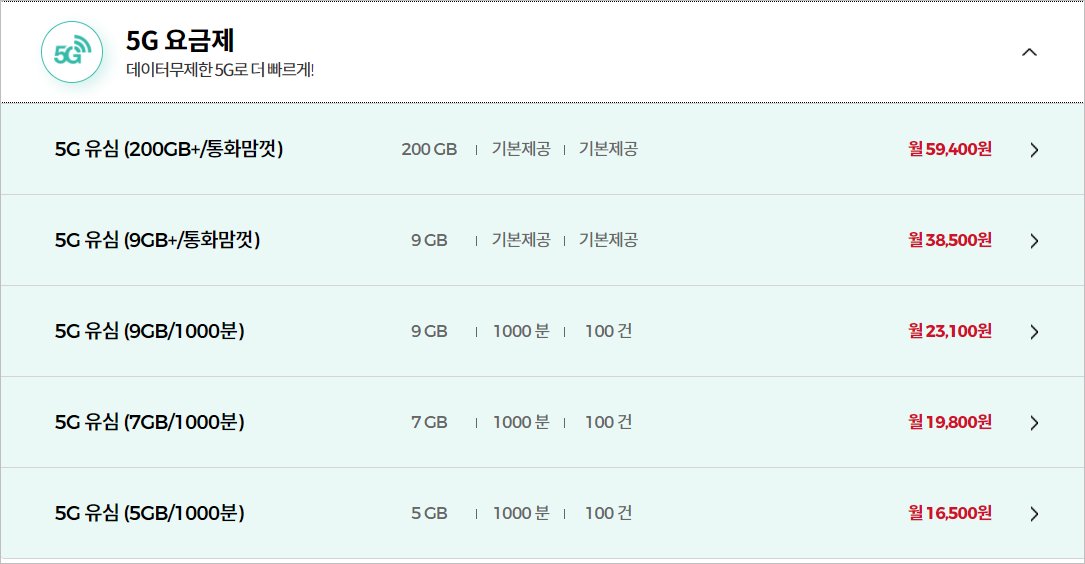Click the 5G signal logo icon

point(71,53)
